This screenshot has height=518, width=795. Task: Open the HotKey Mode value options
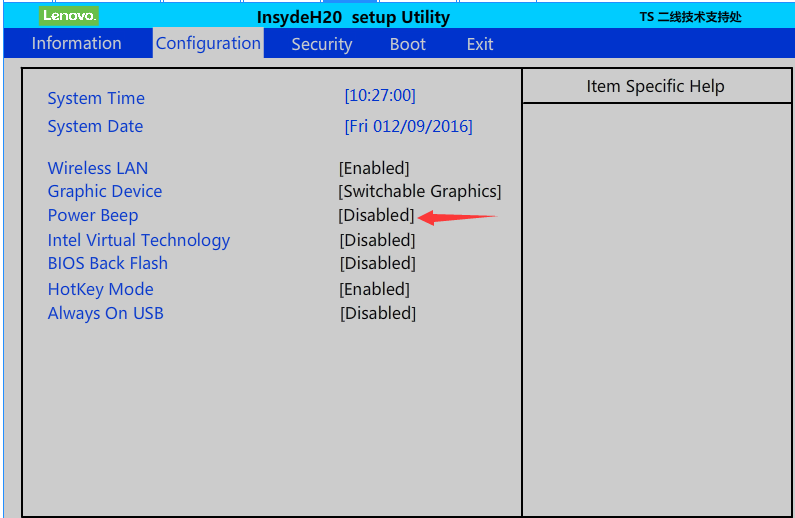click(374, 289)
